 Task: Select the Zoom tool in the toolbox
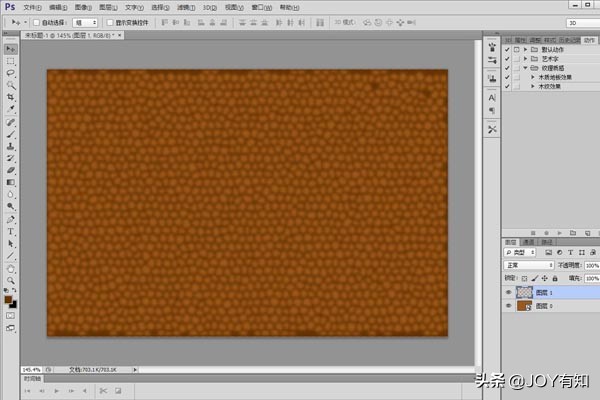(11, 281)
